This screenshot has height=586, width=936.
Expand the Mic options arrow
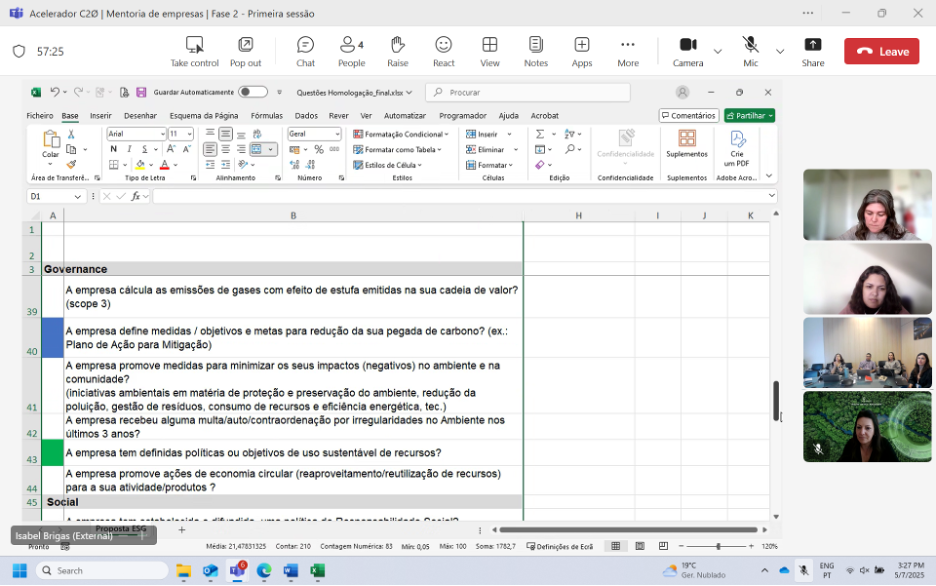coord(780,51)
